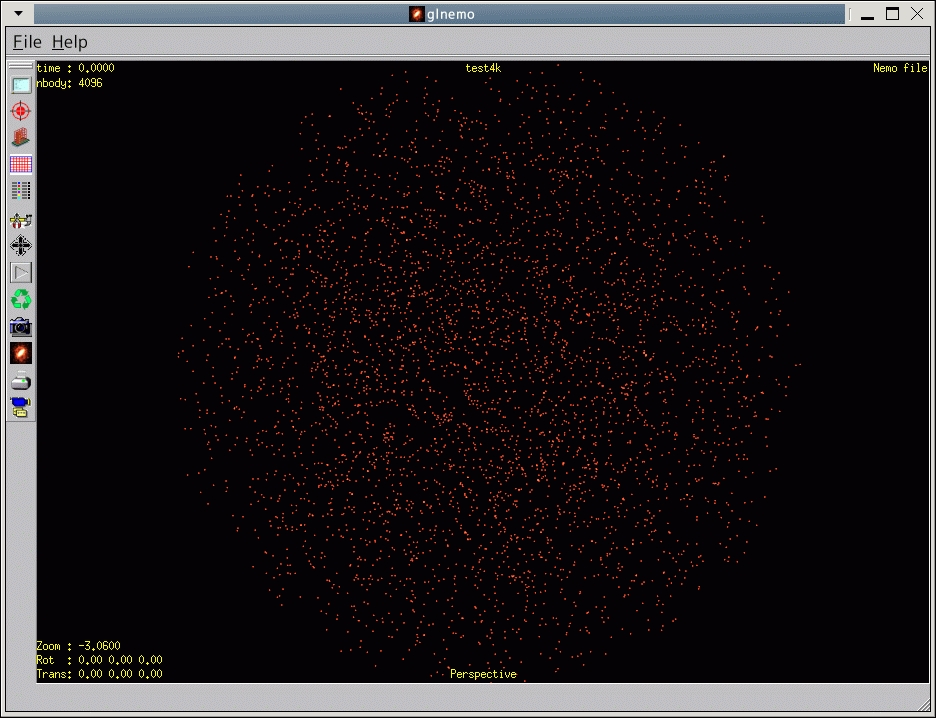This screenshot has width=936, height=718.
Task: Click the Zoom value readout
Action: click(x=76, y=646)
